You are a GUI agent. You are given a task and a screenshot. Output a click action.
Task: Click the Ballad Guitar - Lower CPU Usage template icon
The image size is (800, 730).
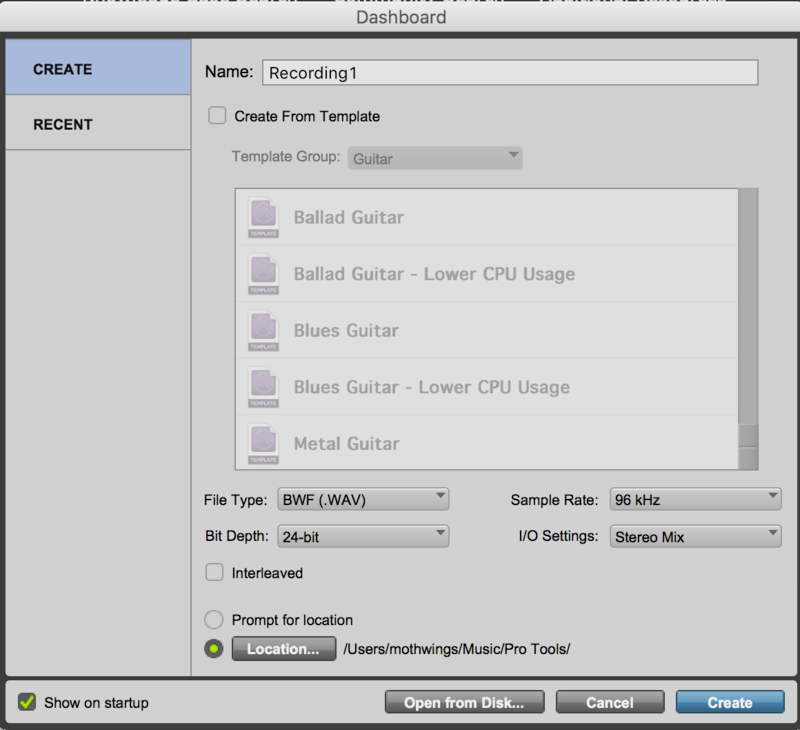pos(263,274)
